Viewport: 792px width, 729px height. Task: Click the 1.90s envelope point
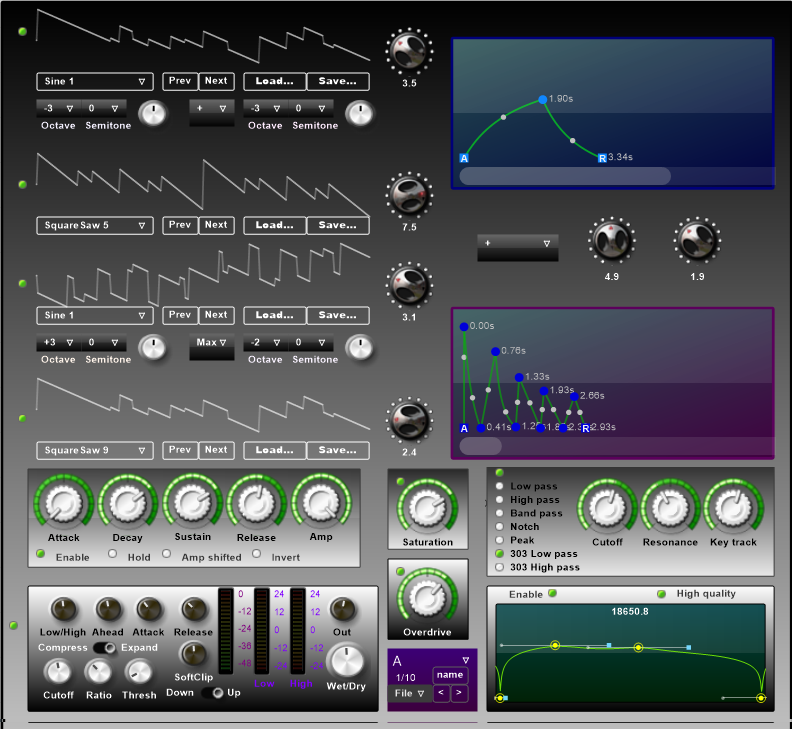542,99
